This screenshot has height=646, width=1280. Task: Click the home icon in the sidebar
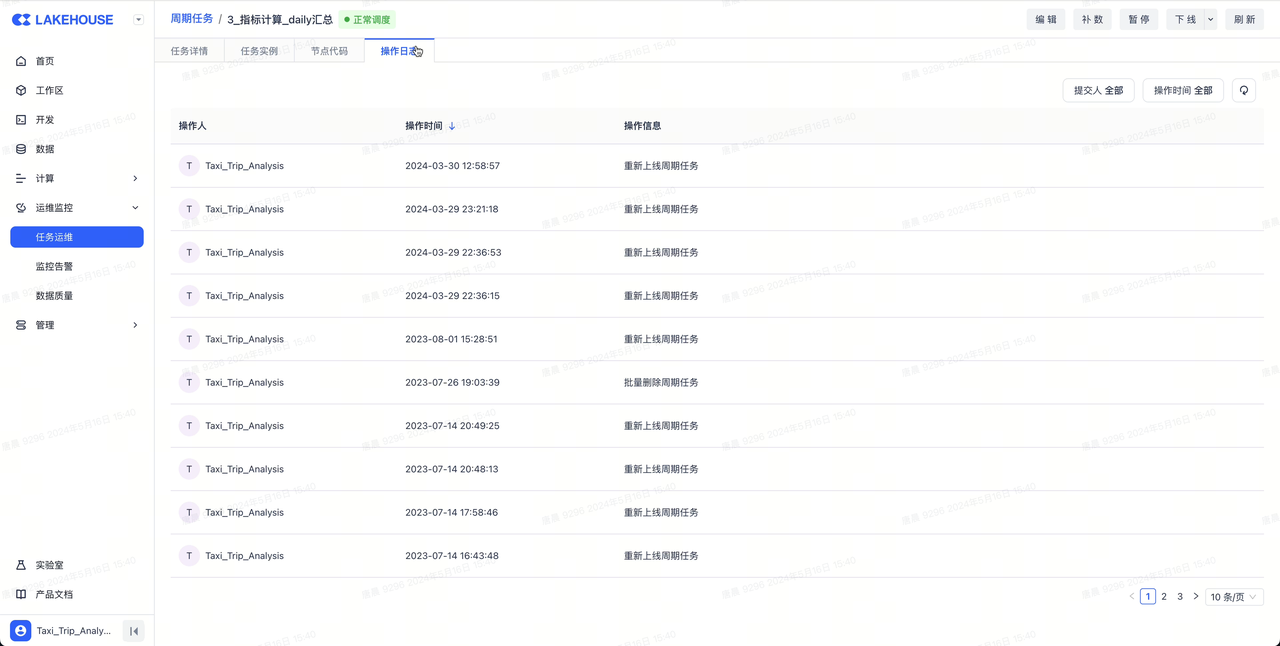click(x=21, y=61)
